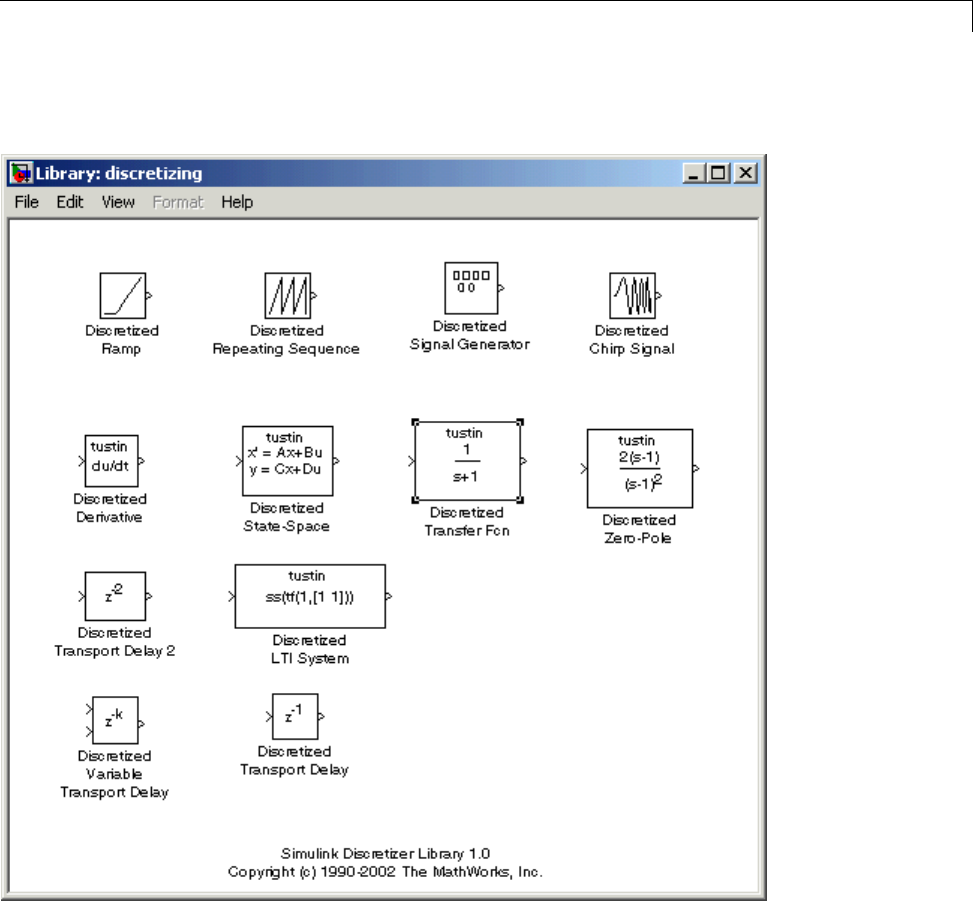Screen dimensions: 973x901
Task: Select the Discretized Transport Delay 2 block
Action: point(115,596)
